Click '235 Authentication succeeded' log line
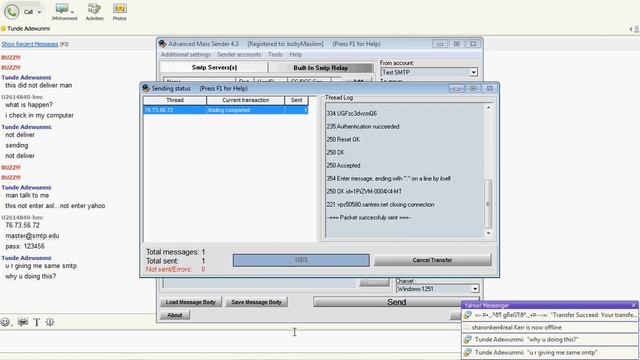 (363, 127)
